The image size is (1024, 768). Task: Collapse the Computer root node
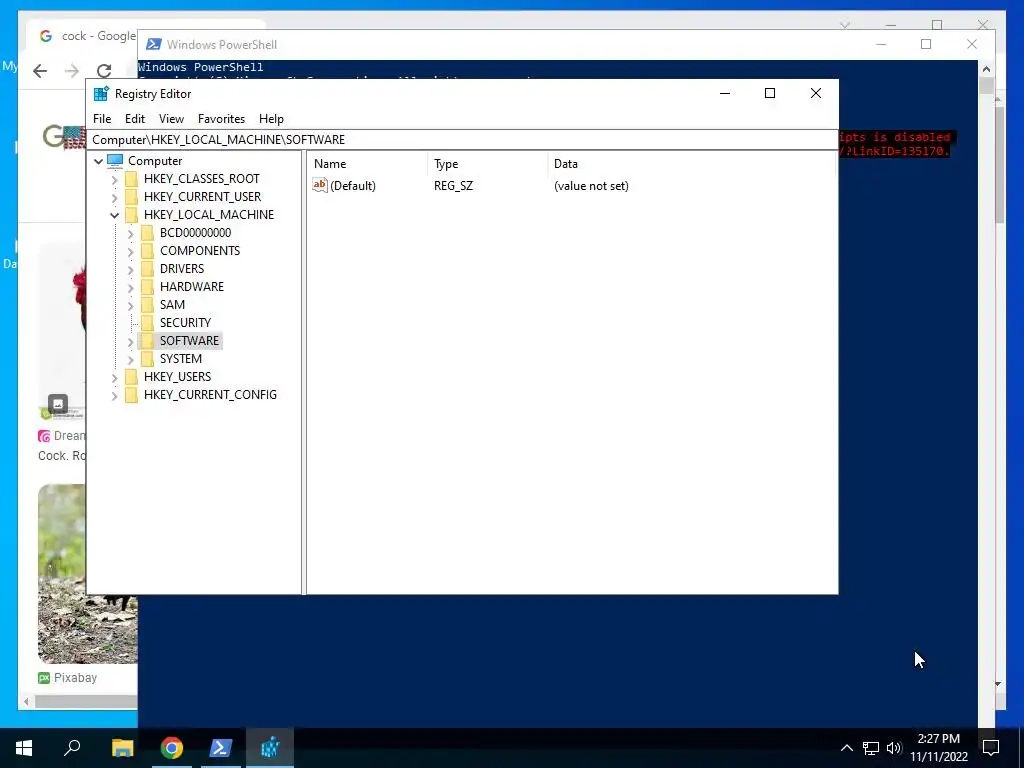(x=99, y=161)
